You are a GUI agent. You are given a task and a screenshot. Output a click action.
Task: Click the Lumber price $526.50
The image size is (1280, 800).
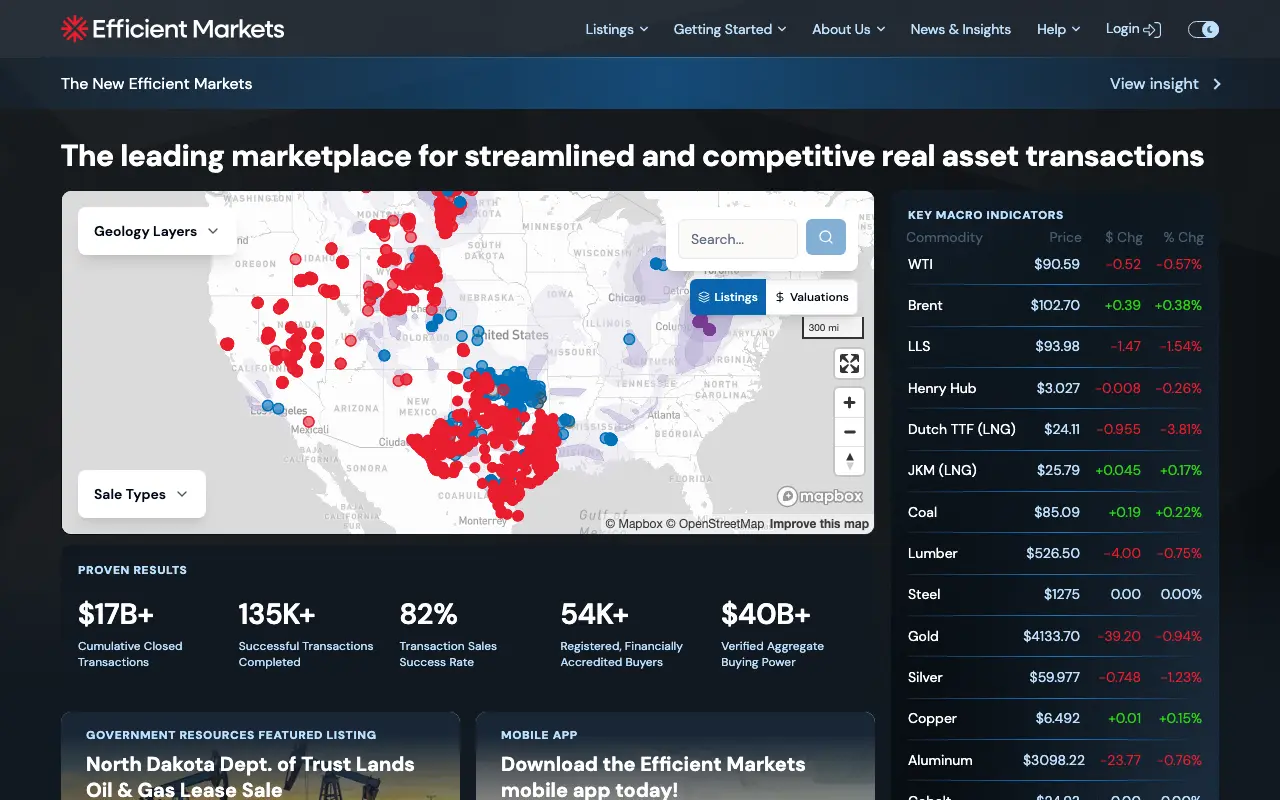1053,553
